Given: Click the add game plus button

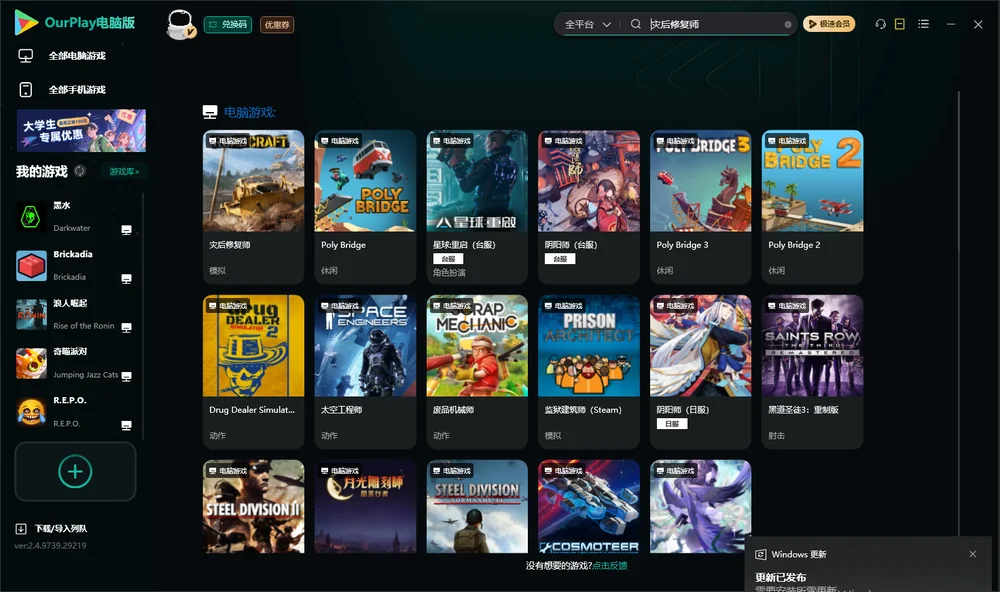Looking at the screenshot, I should (75, 471).
